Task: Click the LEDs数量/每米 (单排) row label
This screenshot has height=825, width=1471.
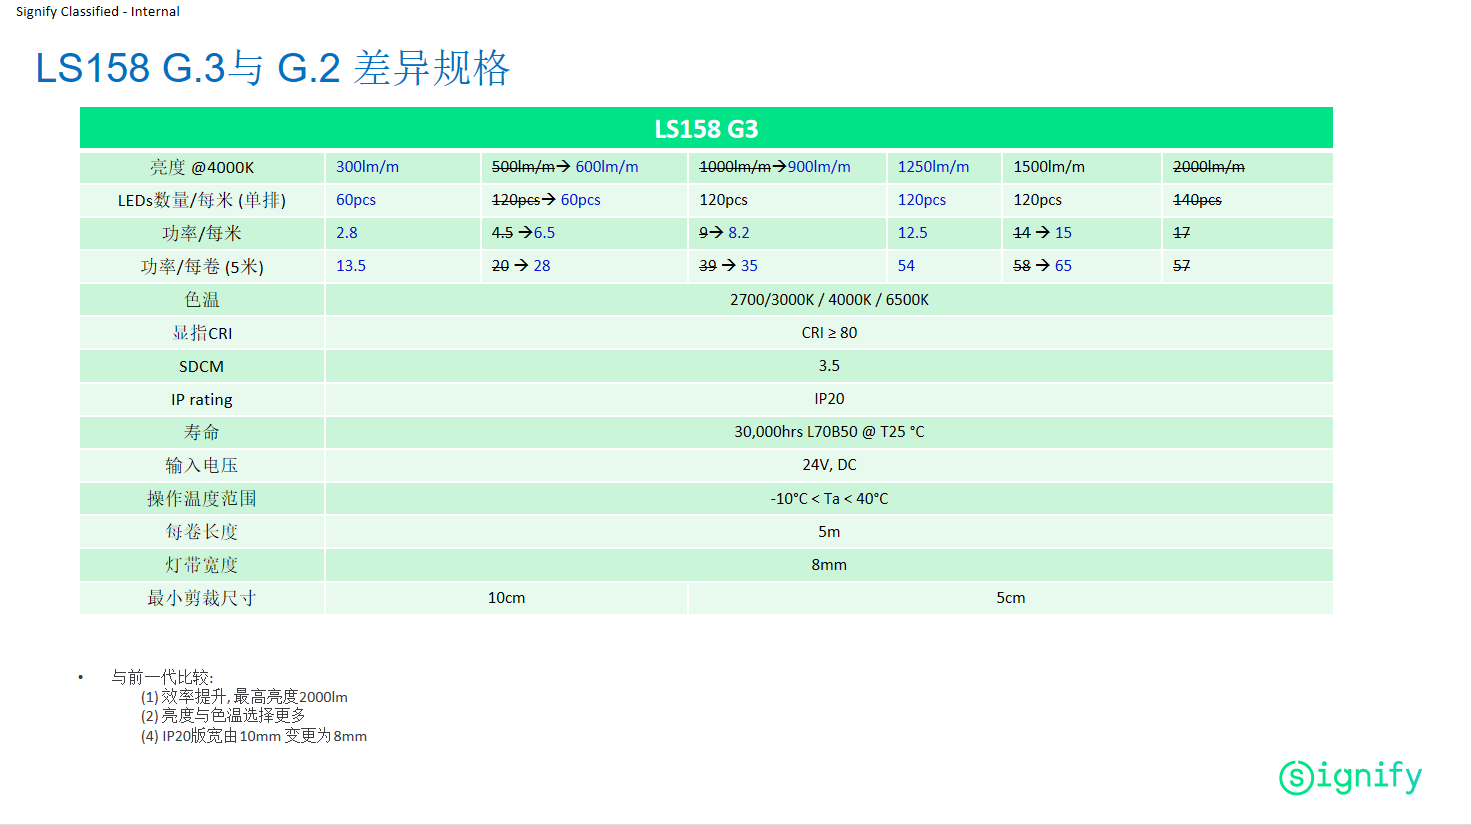Action: click(x=202, y=200)
